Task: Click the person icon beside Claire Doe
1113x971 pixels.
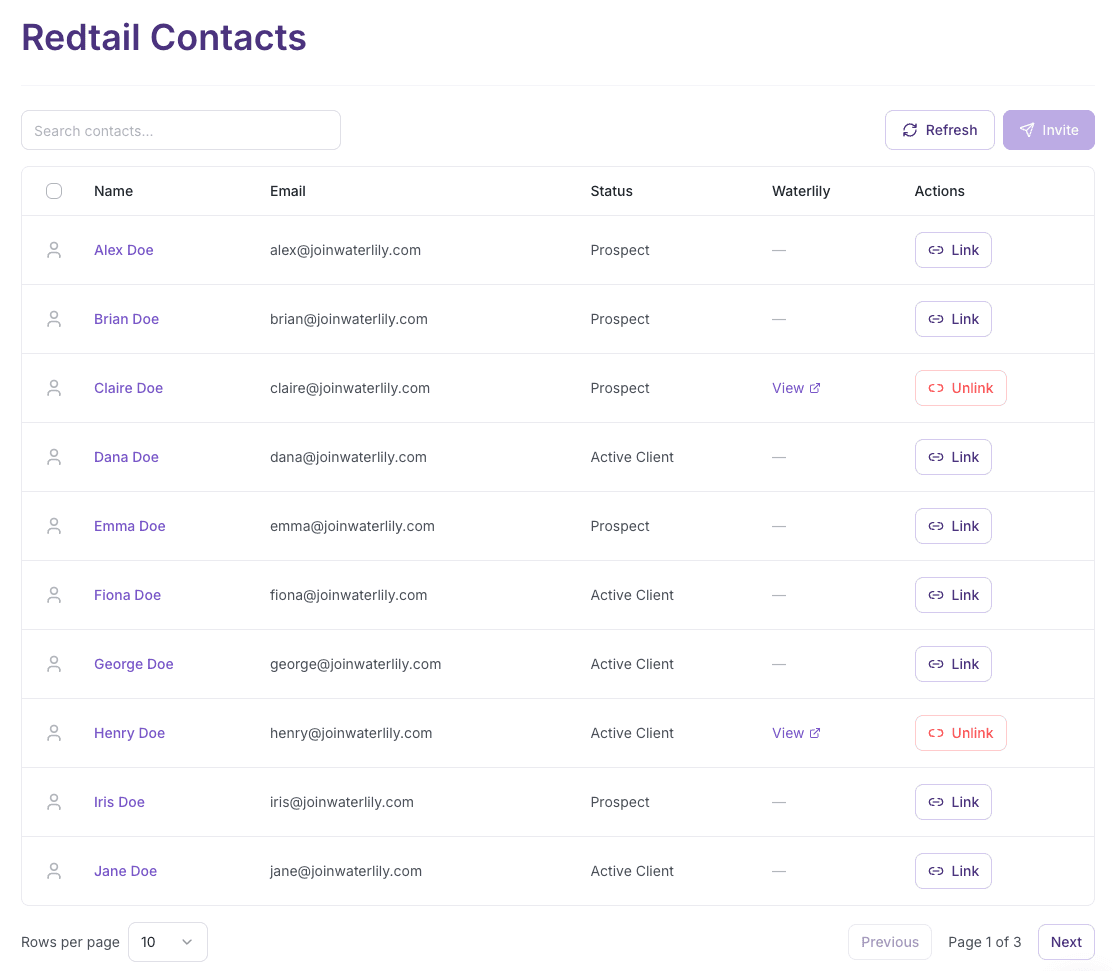Action: [54, 388]
